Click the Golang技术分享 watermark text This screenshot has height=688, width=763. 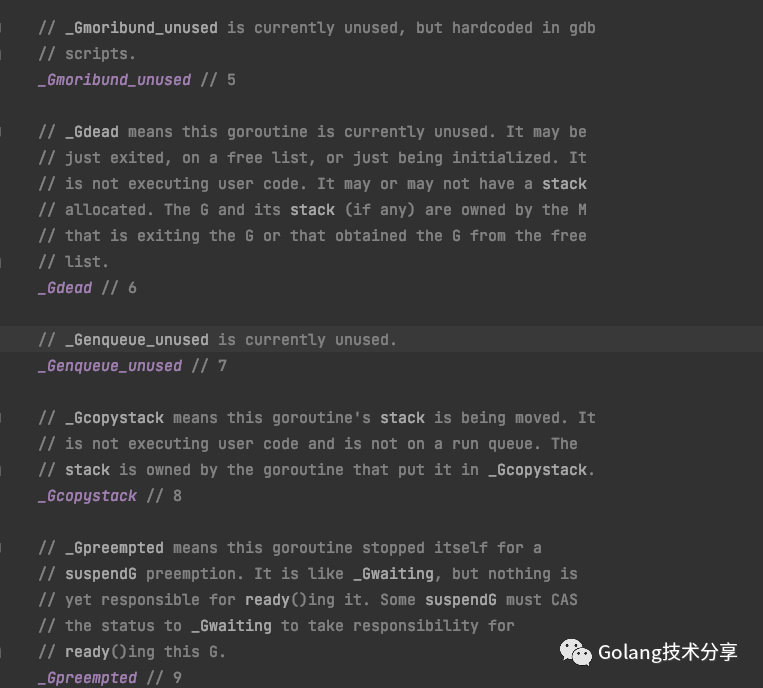pos(668,652)
